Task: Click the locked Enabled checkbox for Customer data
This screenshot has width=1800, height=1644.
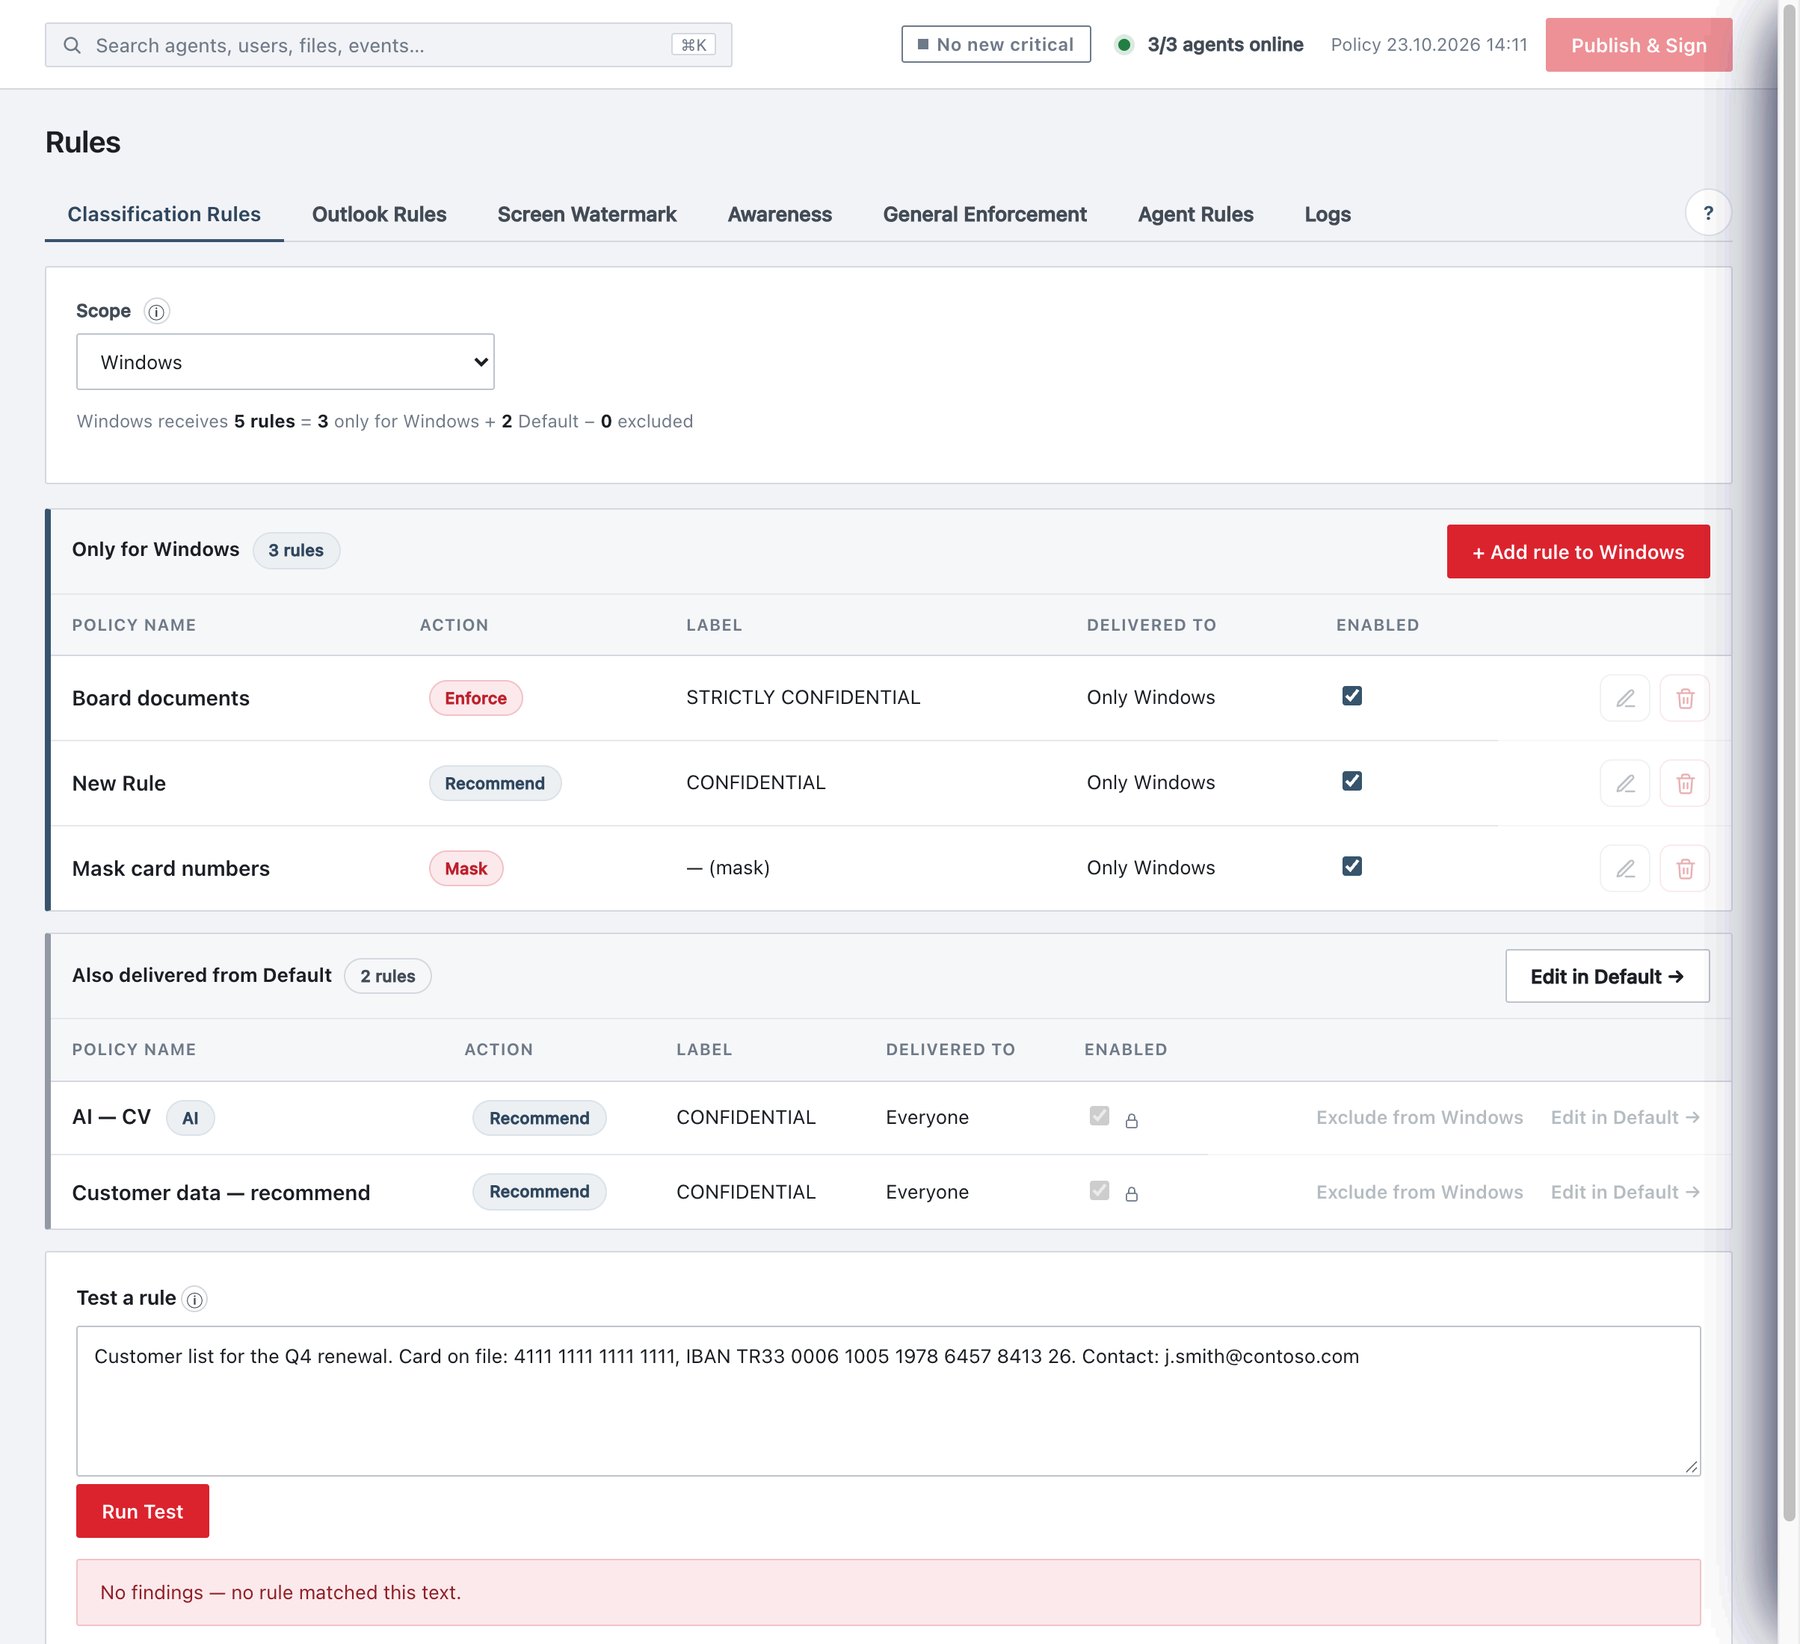Action: pyautogui.click(x=1099, y=1190)
